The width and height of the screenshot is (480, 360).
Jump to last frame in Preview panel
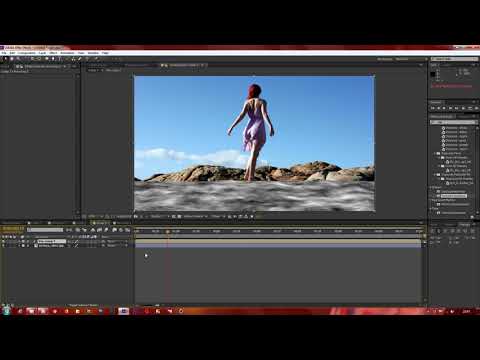pyautogui.click(x=457, y=108)
